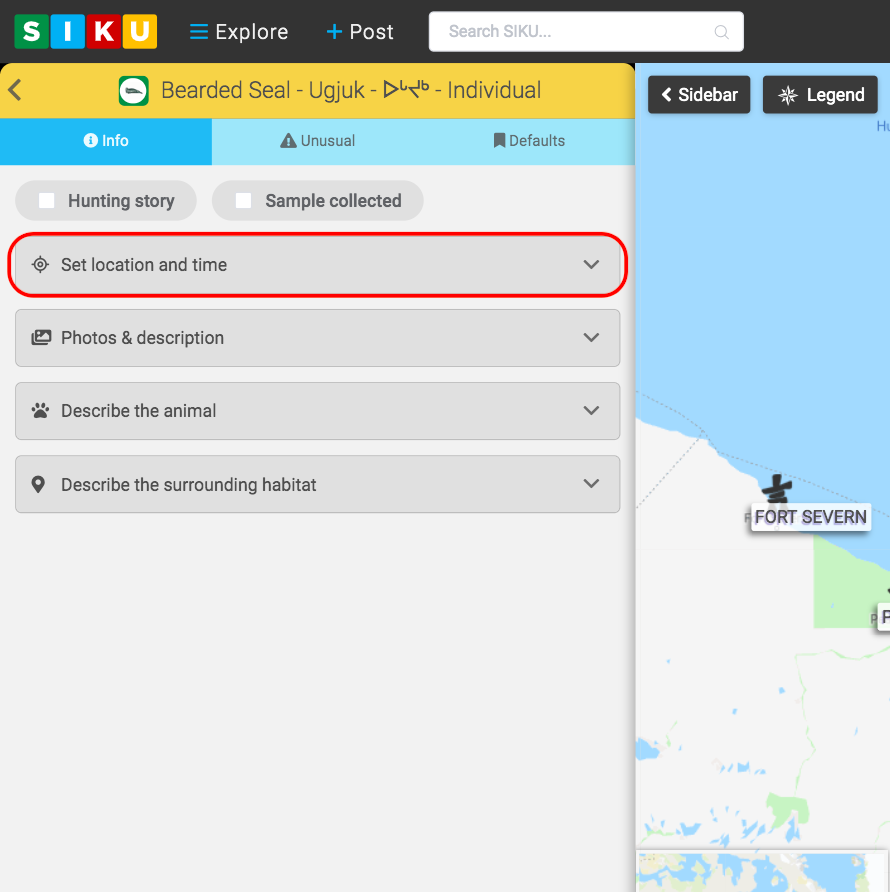Image resolution: width=890 pixels, height=892 pixels.
Task: Click the Fort Severn inukshuk map marker
Action: click(776, 490)
